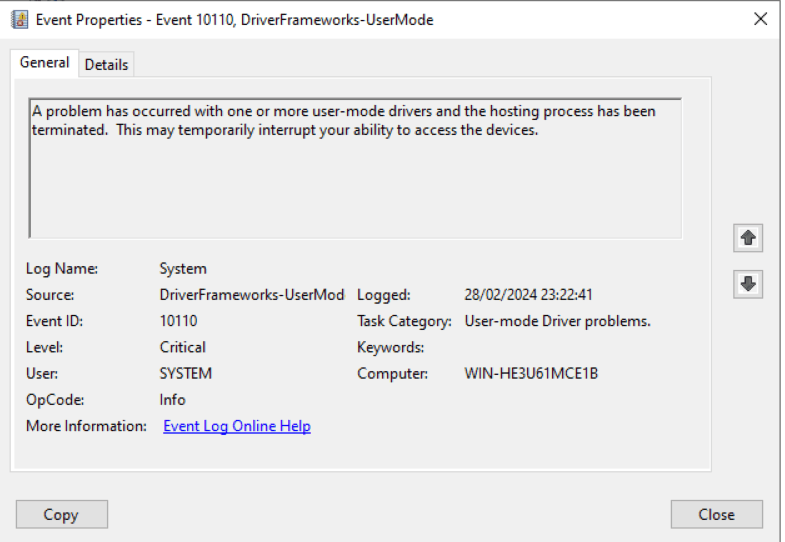Click the User value SYSTEM
785x542 pixels.
coord(186,373)
